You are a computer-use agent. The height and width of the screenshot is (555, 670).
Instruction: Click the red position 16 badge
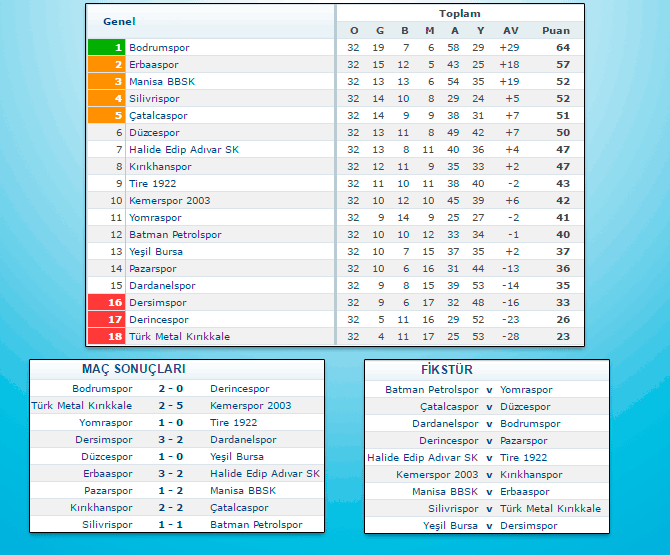tap(106, 302)
